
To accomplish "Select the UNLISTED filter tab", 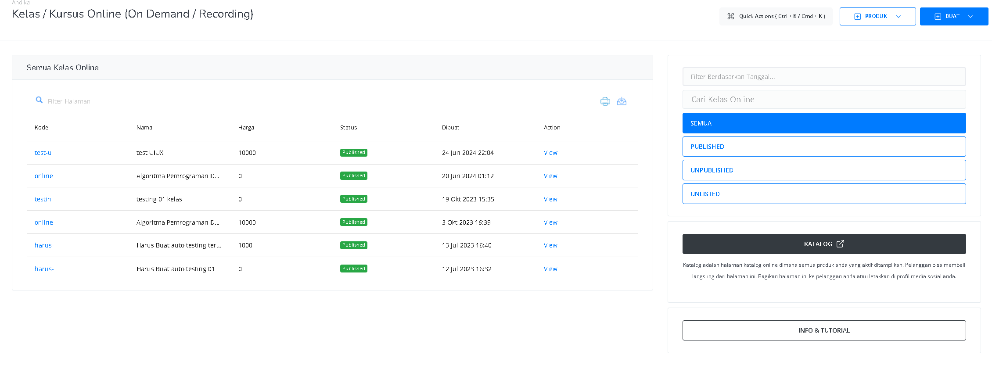I will point(824,194).
